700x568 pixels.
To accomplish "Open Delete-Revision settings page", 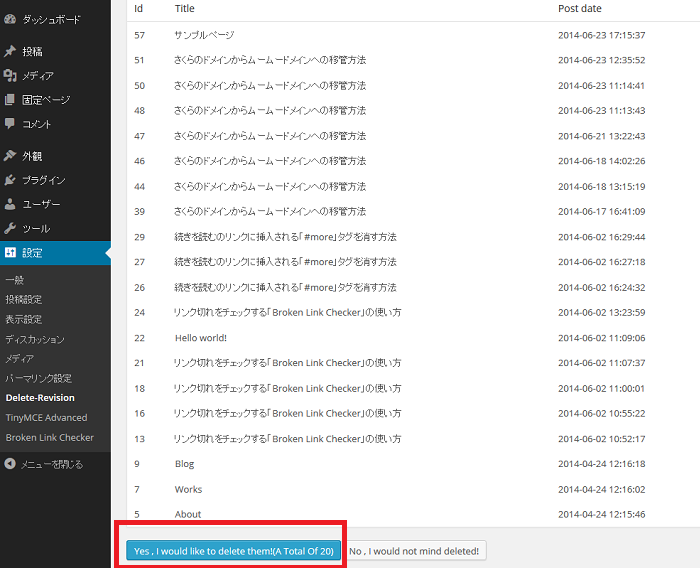I will (40, 397).
